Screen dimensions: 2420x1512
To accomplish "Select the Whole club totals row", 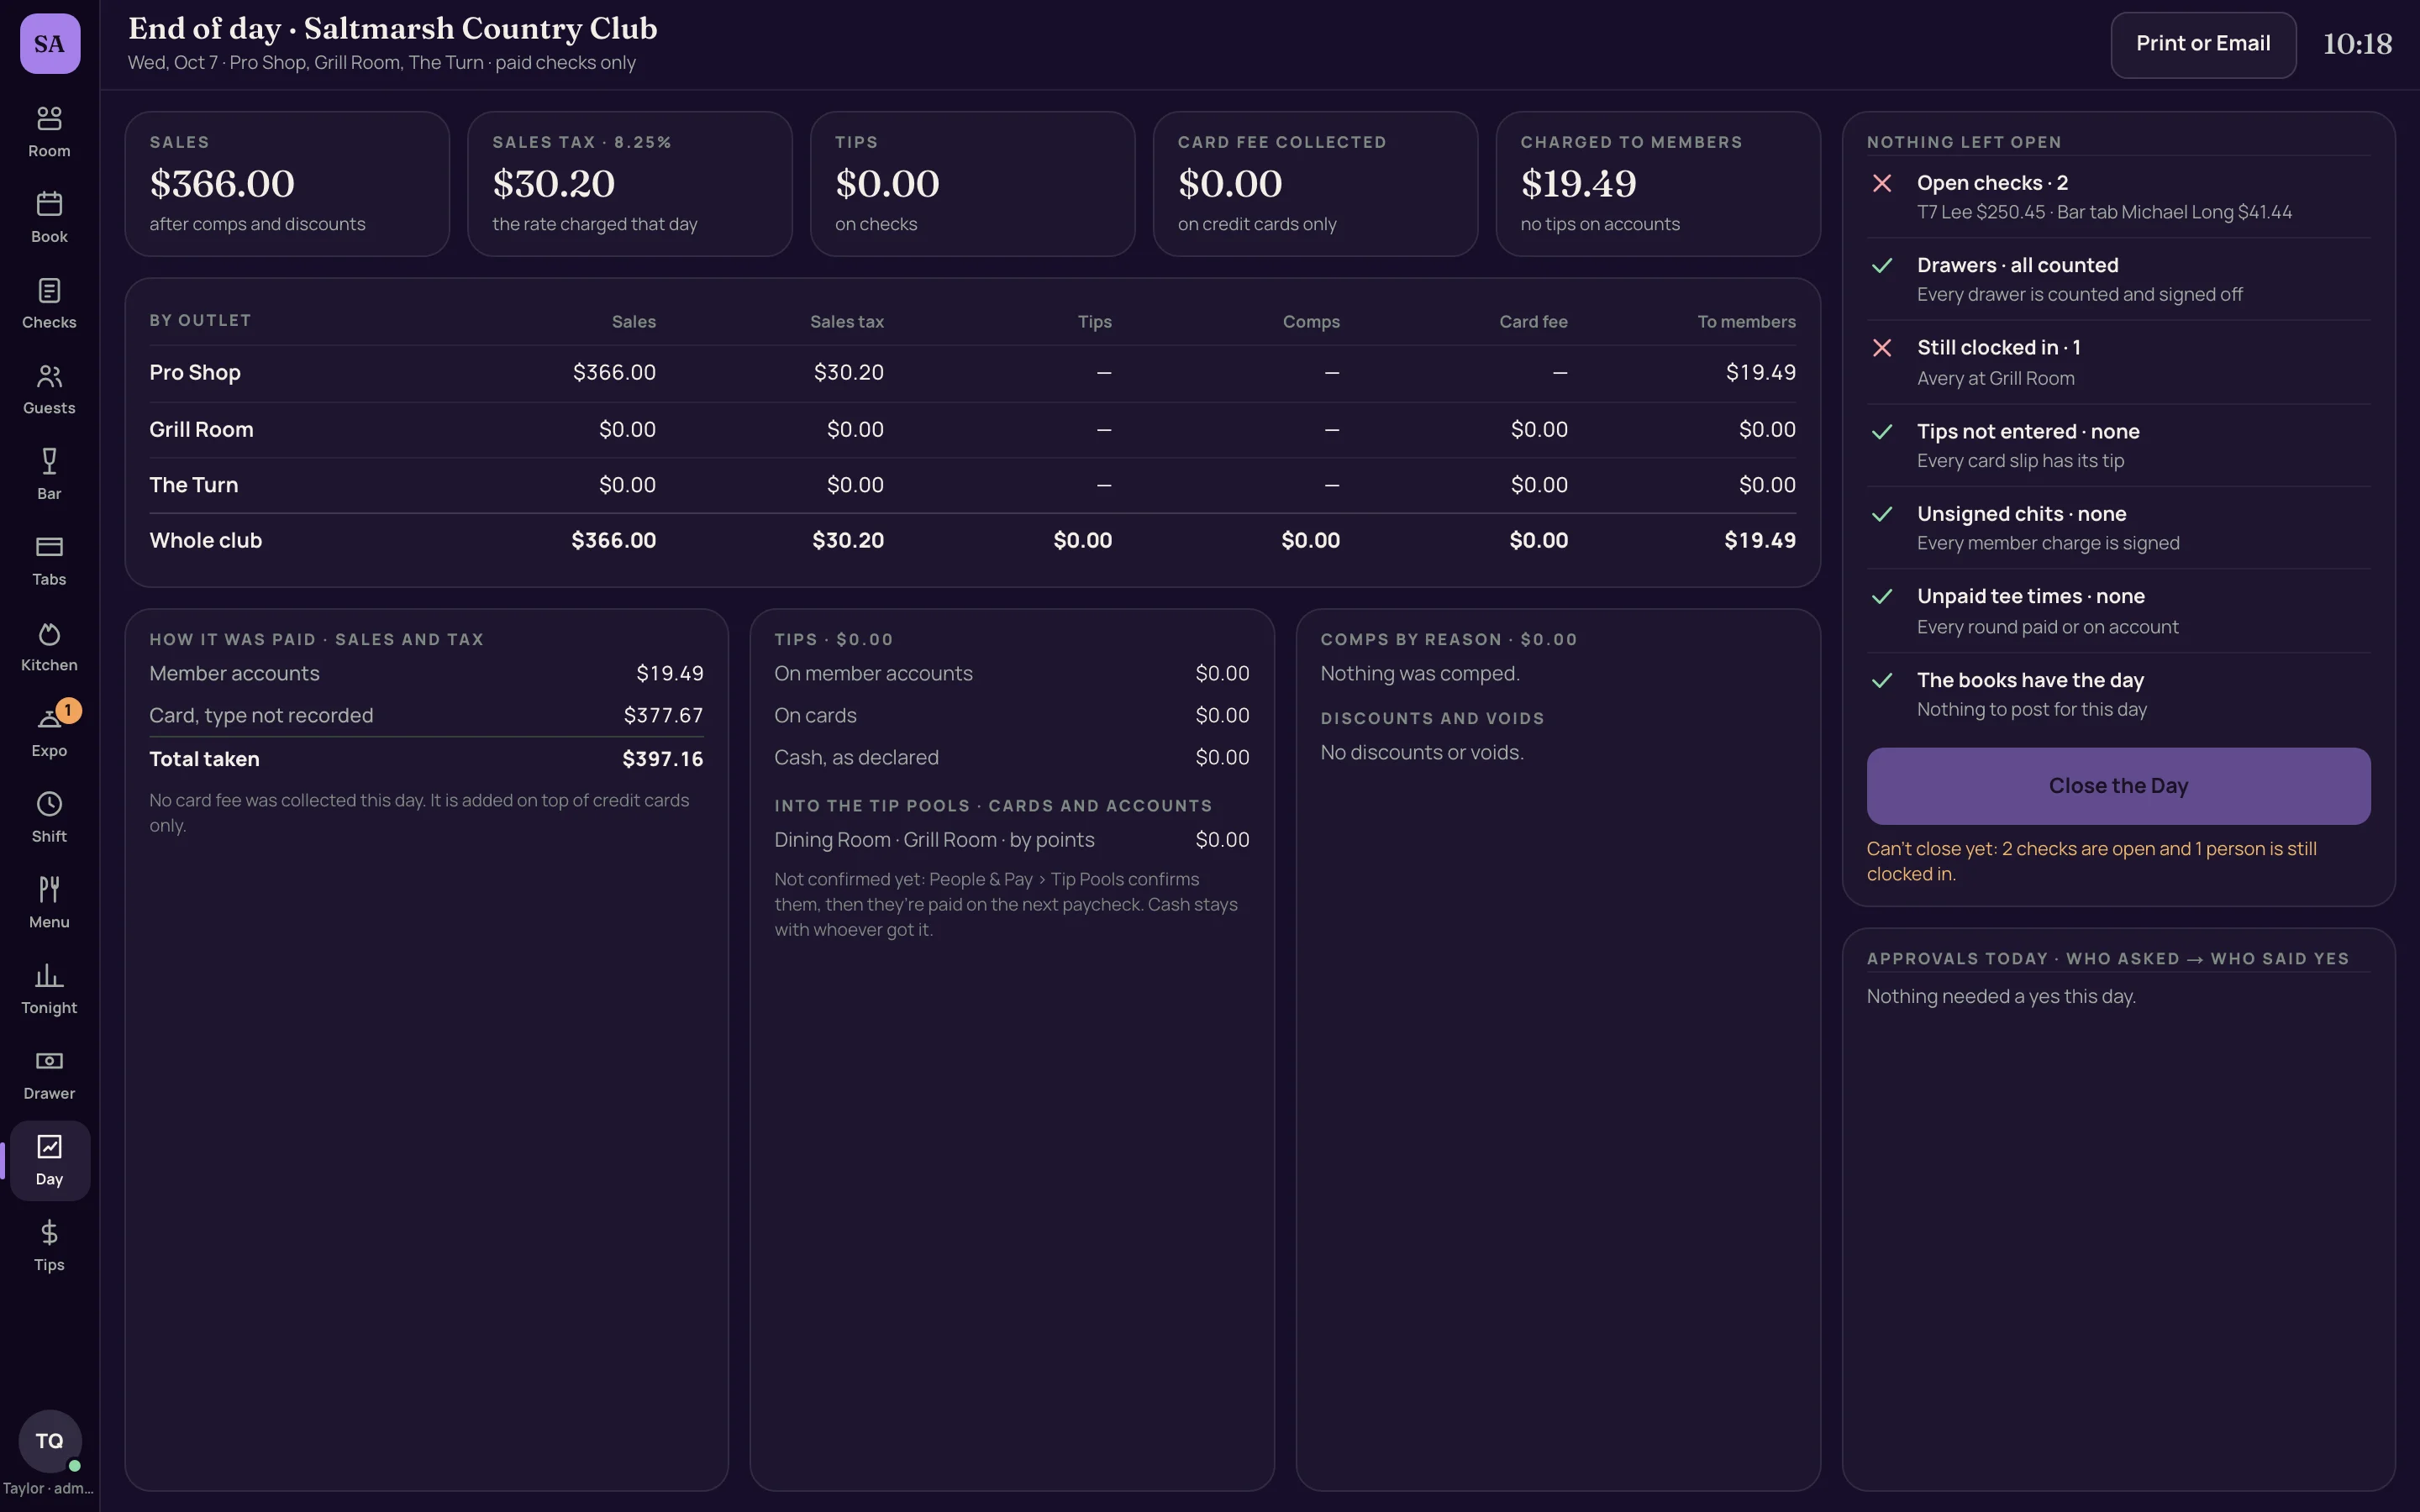I will tap(972, 541).
